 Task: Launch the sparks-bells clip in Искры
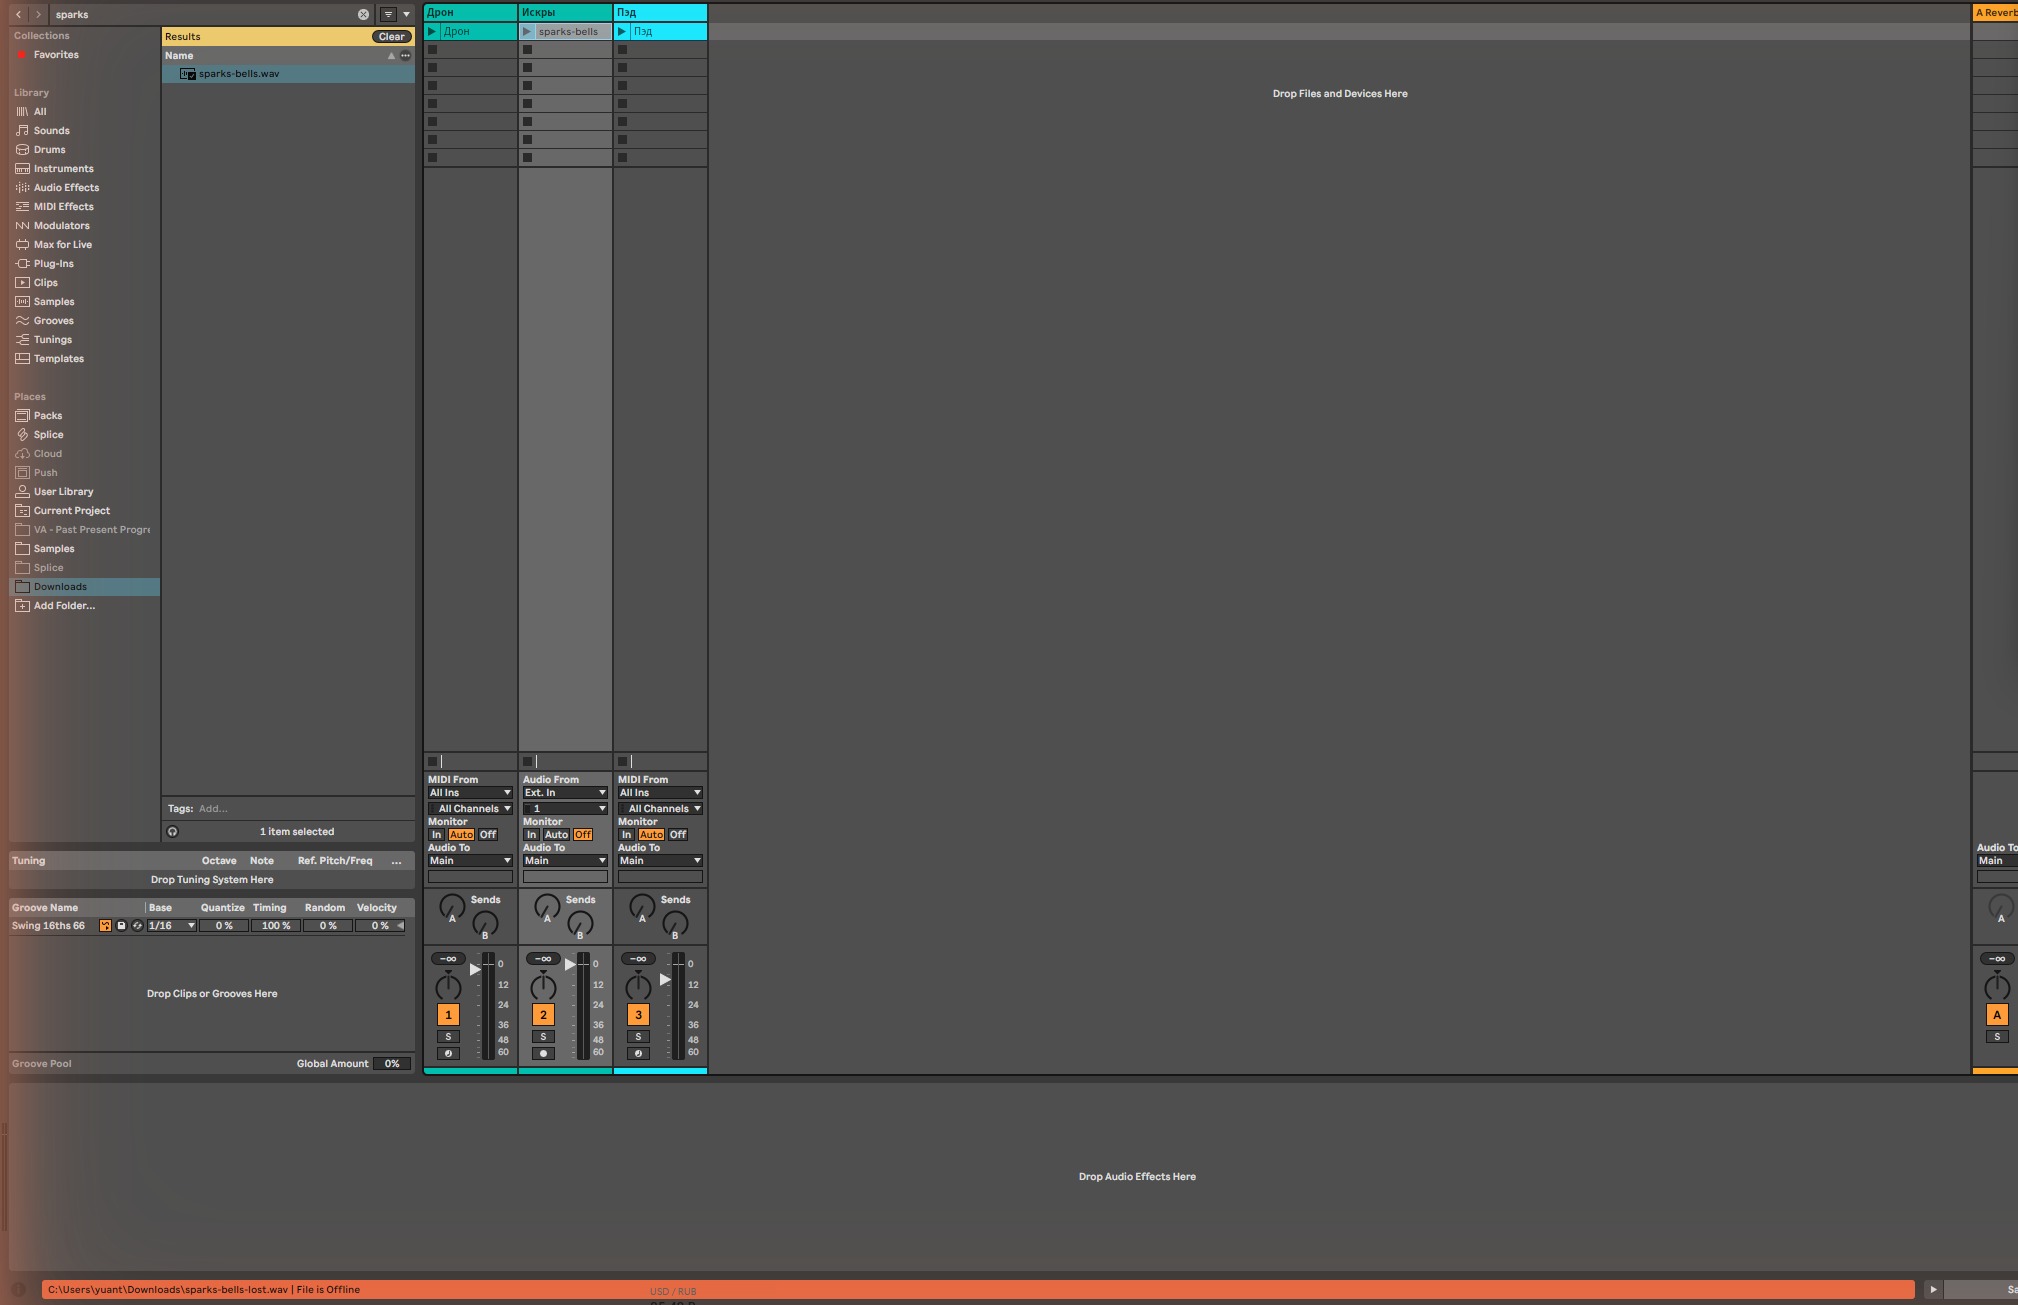coord(527,32)
